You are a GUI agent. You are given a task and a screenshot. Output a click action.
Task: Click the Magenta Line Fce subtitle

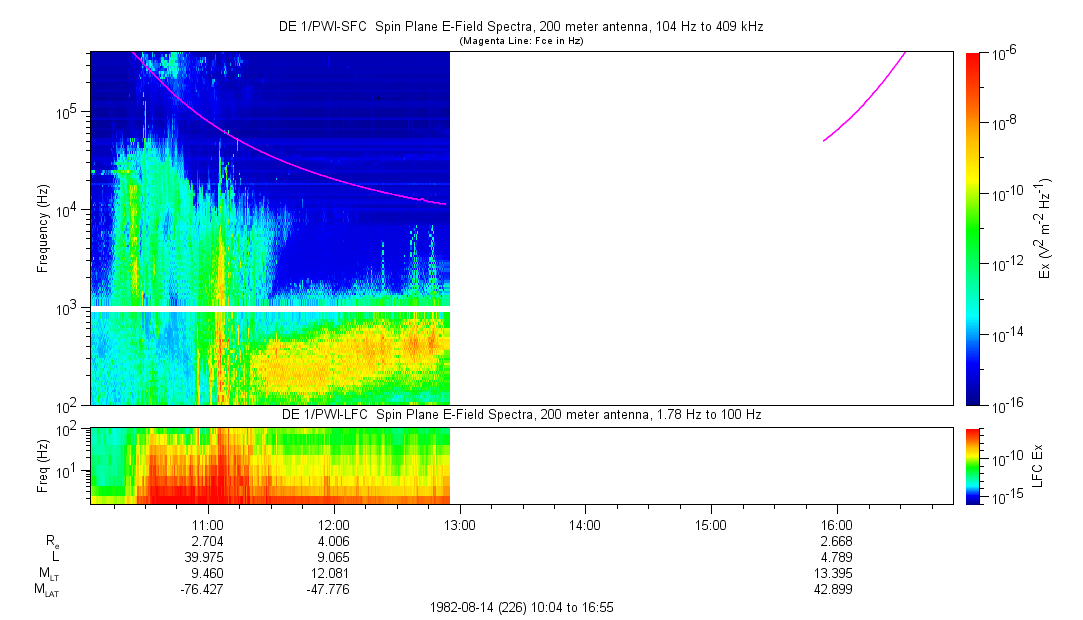point(520,41)
